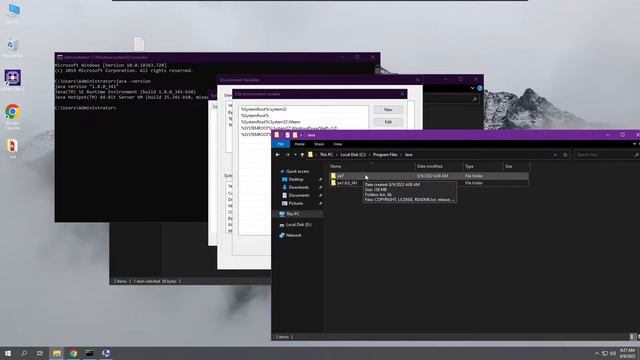Select the %SystemRoot% path entry
Viewport: 640px width, 360px height.
click(x=303, y=116)
